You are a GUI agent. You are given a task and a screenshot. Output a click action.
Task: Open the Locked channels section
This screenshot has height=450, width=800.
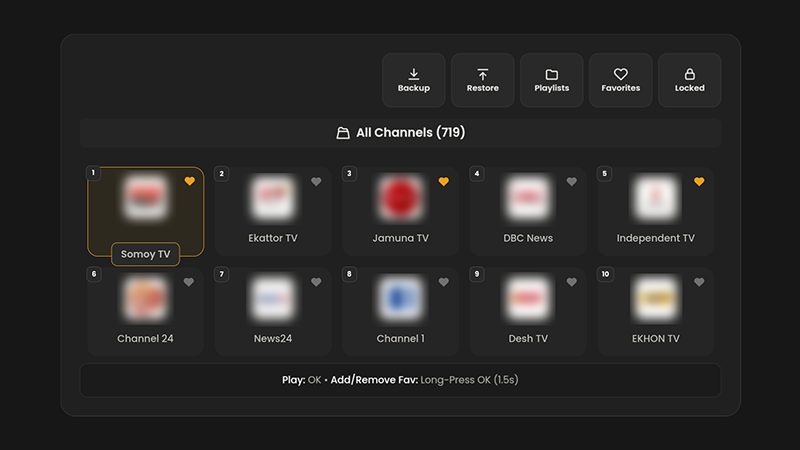point(689,80)
